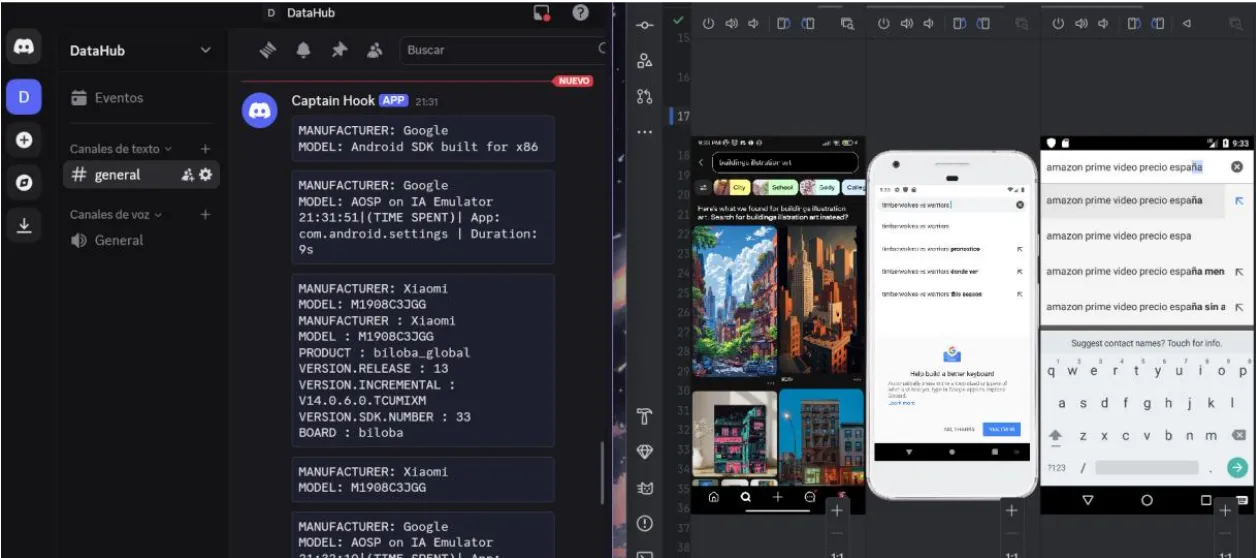Power button on second emulator toolbar

882,23
